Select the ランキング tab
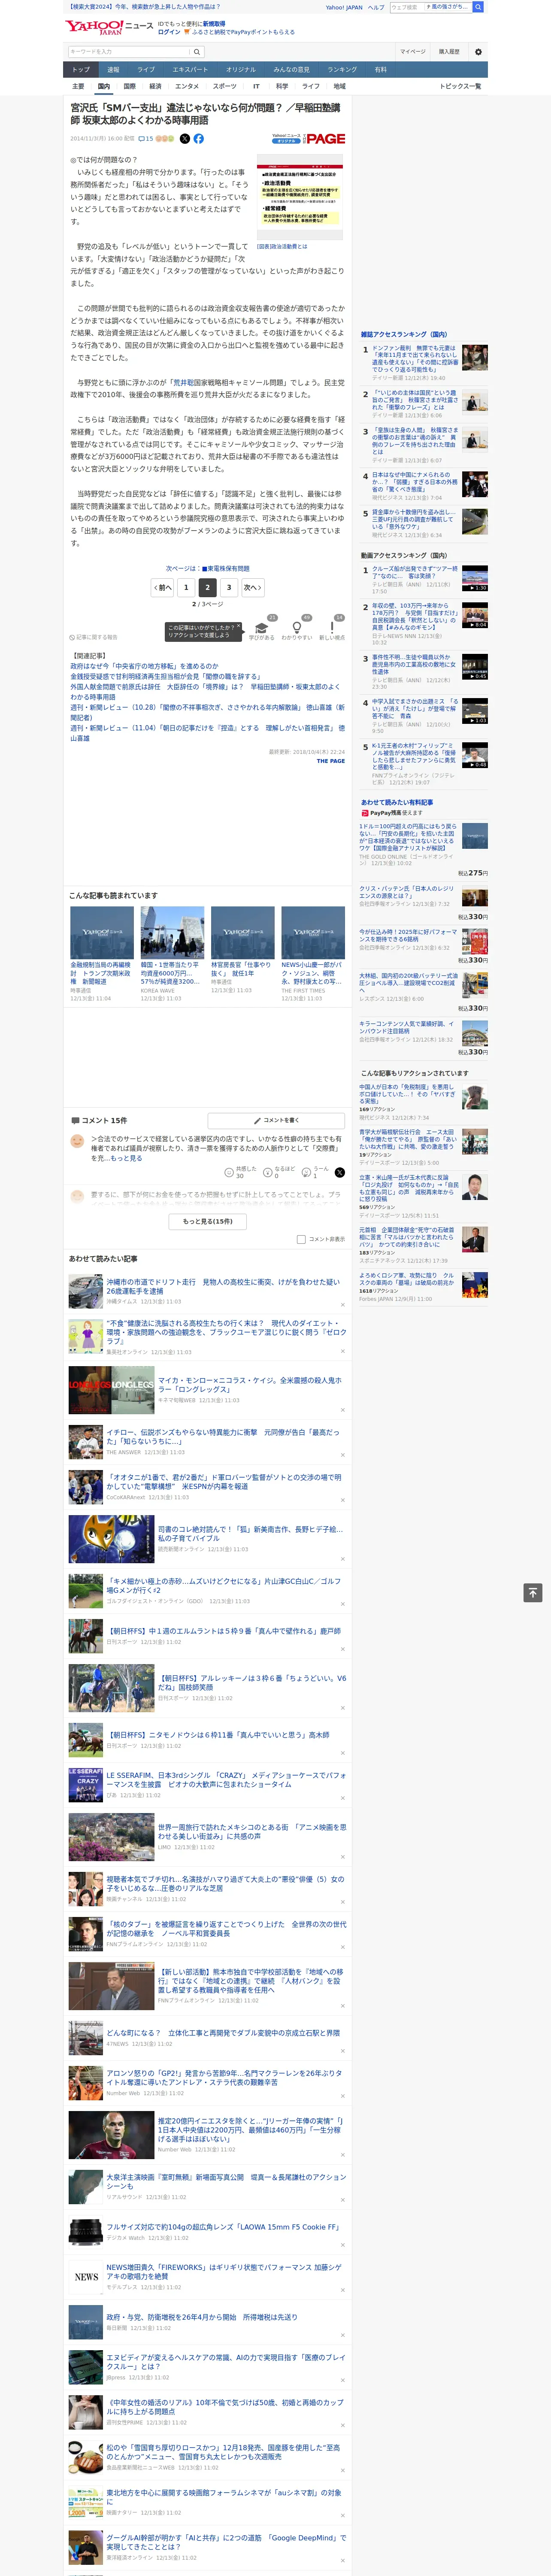 342,70
